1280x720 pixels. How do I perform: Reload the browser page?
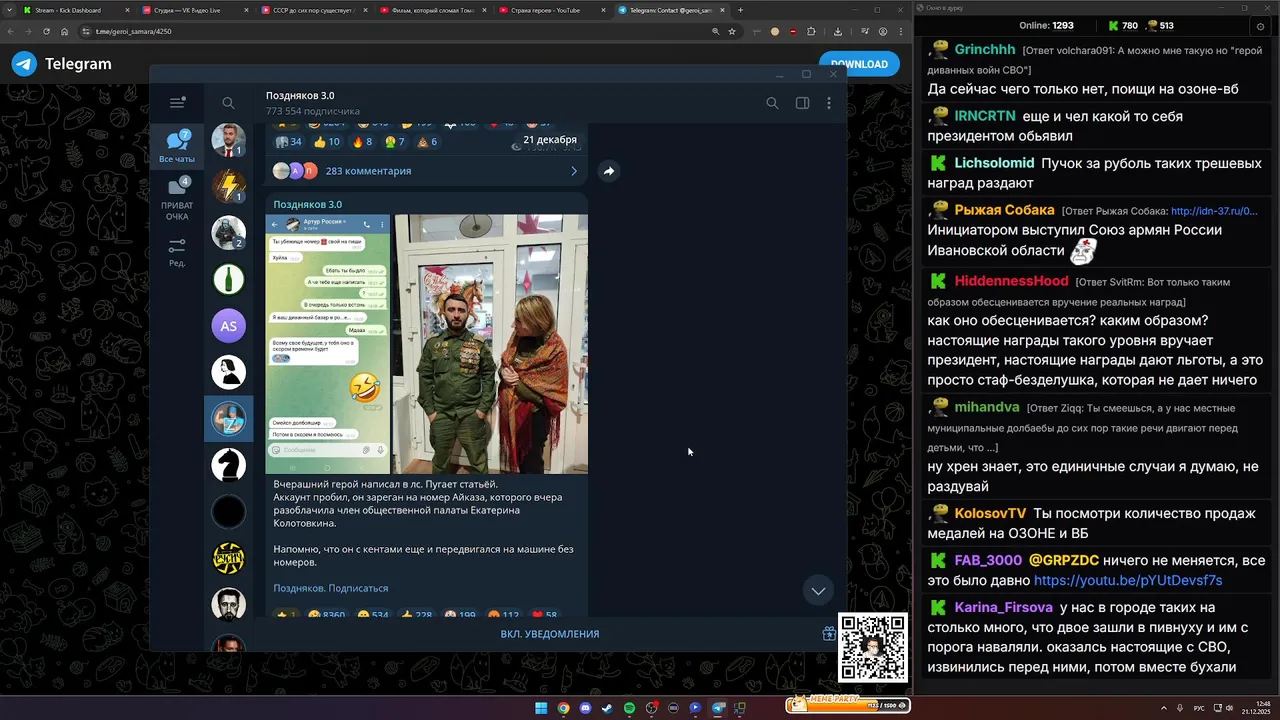[x=46, y=31]
